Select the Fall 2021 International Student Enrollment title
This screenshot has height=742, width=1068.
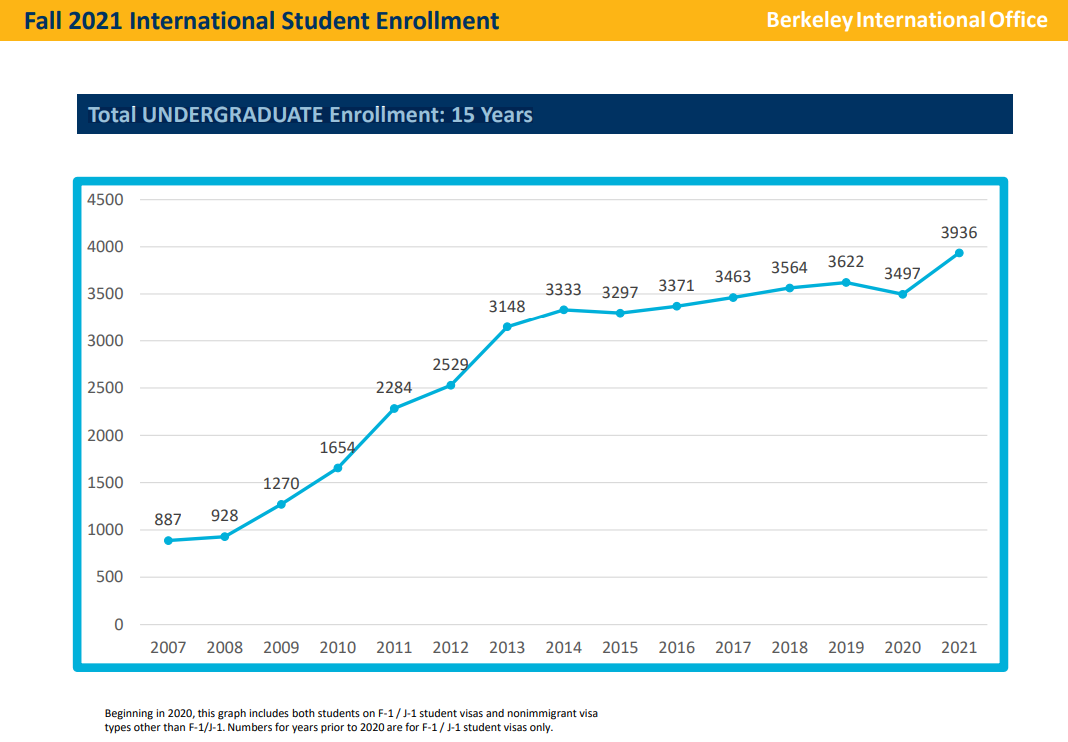pos(262,20)
